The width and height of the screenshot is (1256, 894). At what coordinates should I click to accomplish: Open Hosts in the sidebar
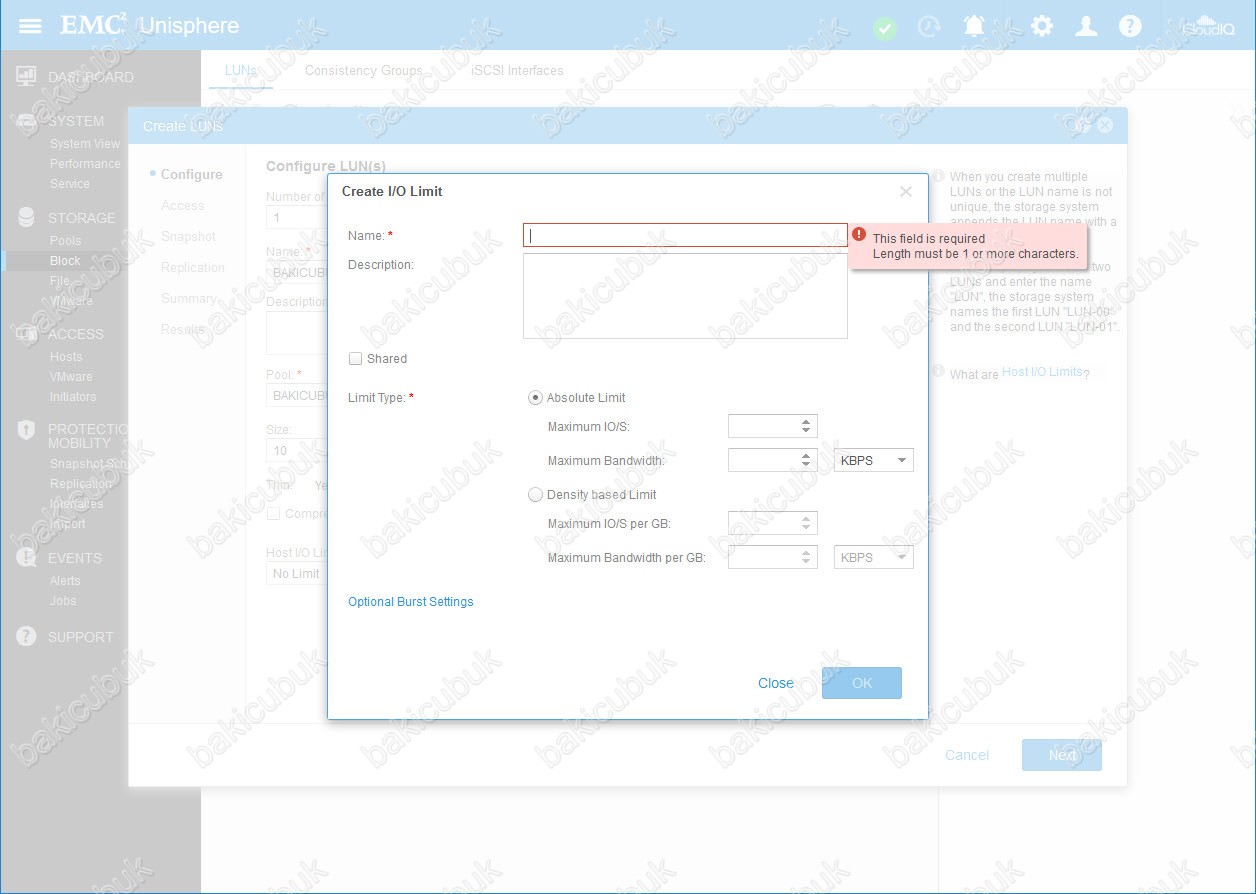click(x=66, y=357)
